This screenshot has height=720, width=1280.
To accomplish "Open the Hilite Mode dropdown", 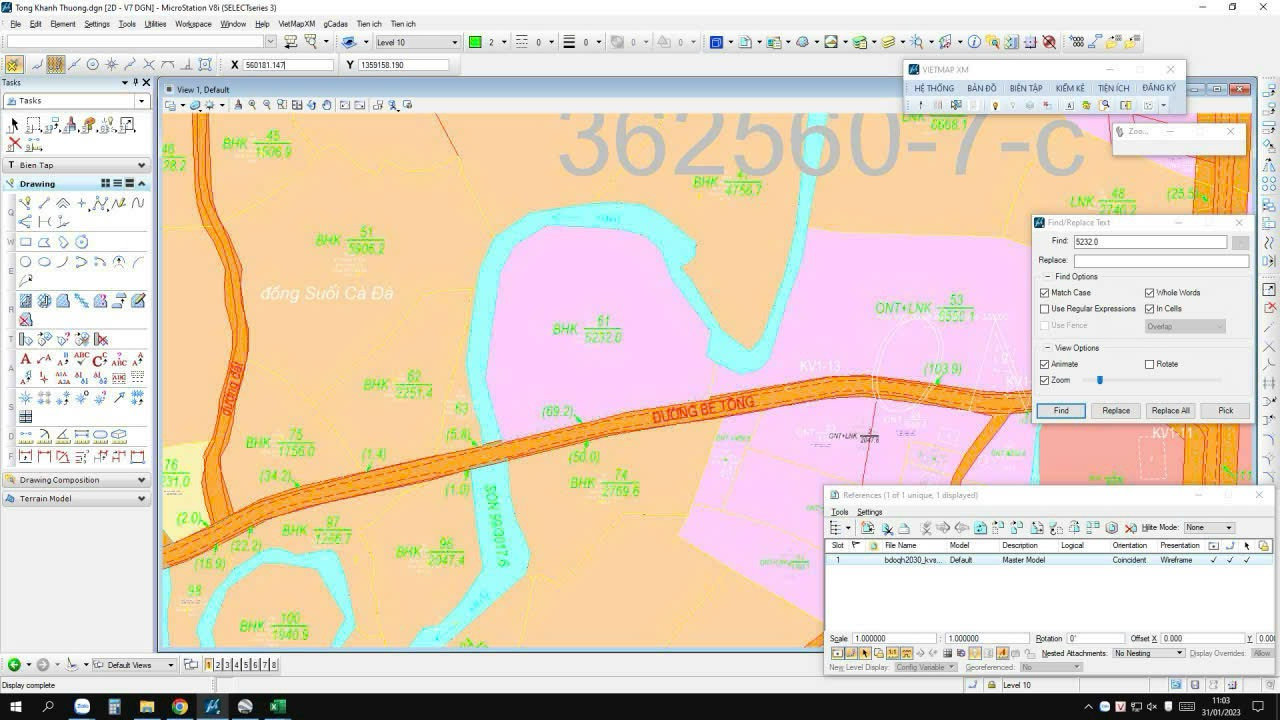I will tap(1209, 528).
